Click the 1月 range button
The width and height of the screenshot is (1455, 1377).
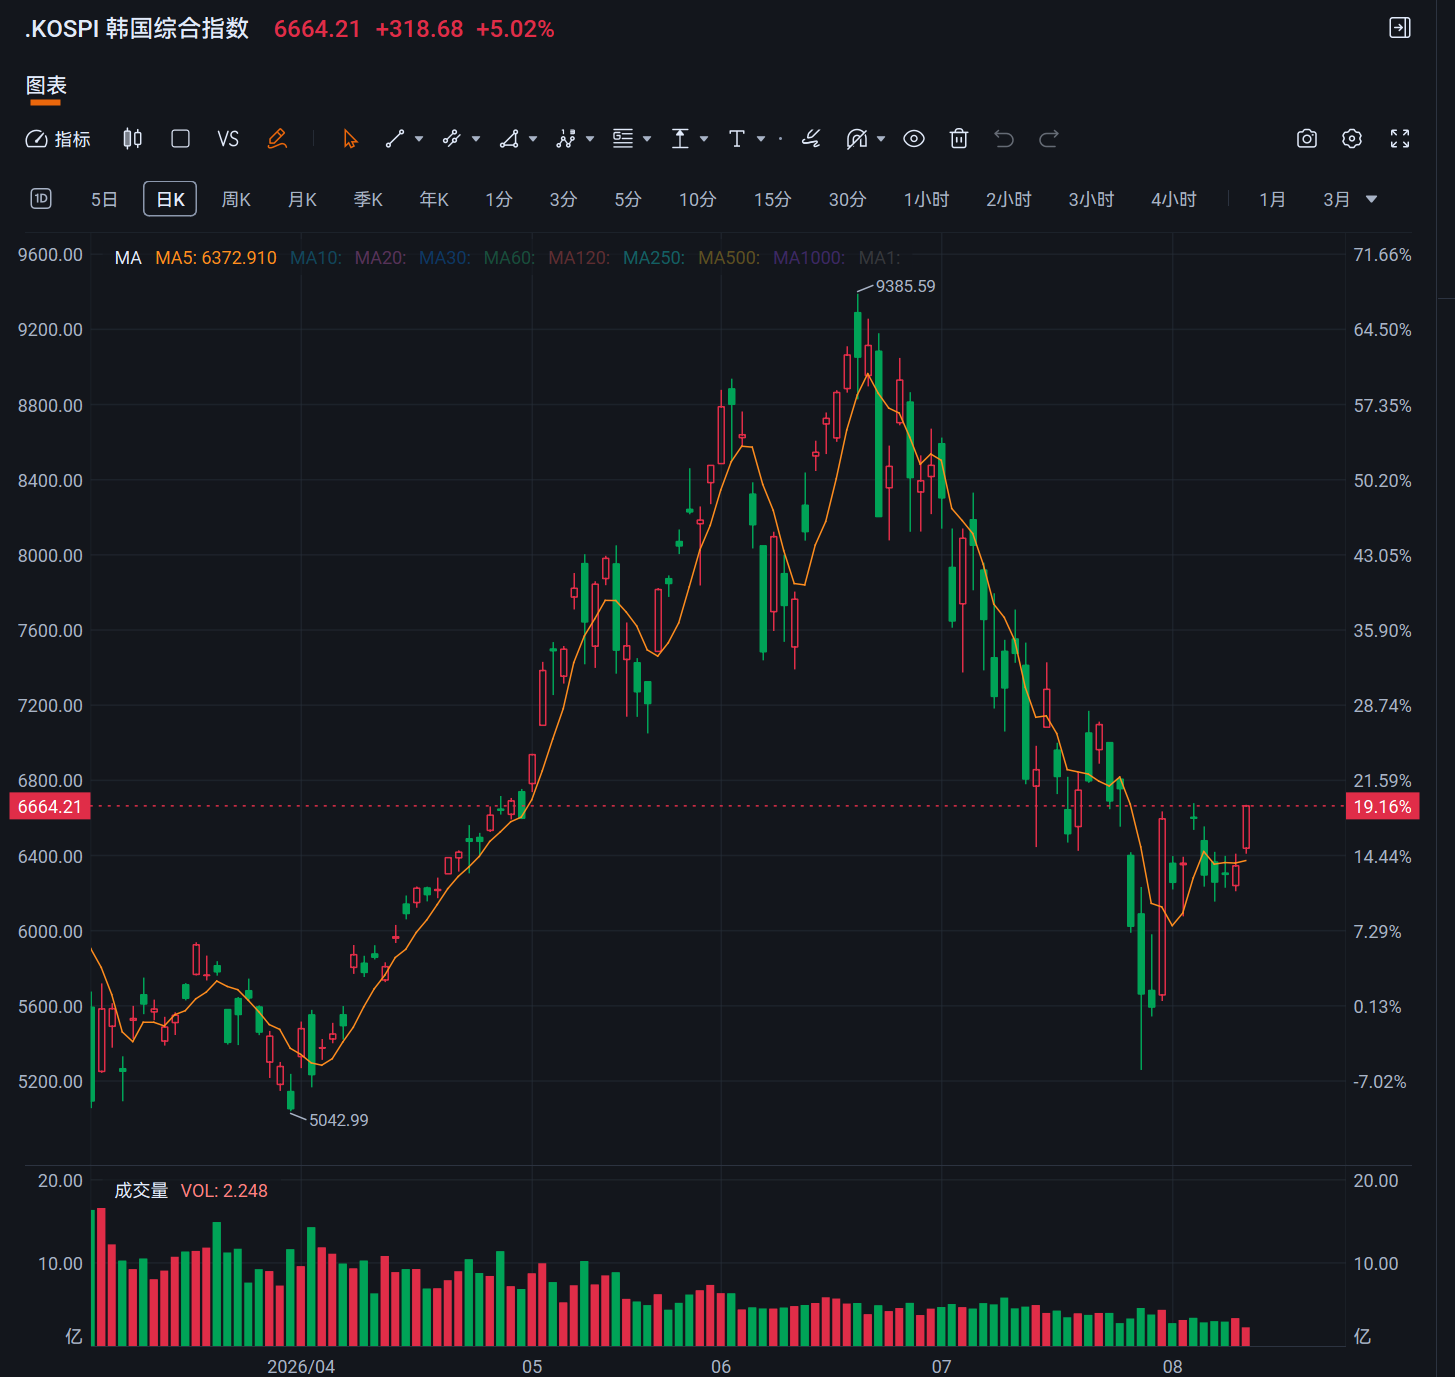1272,199
